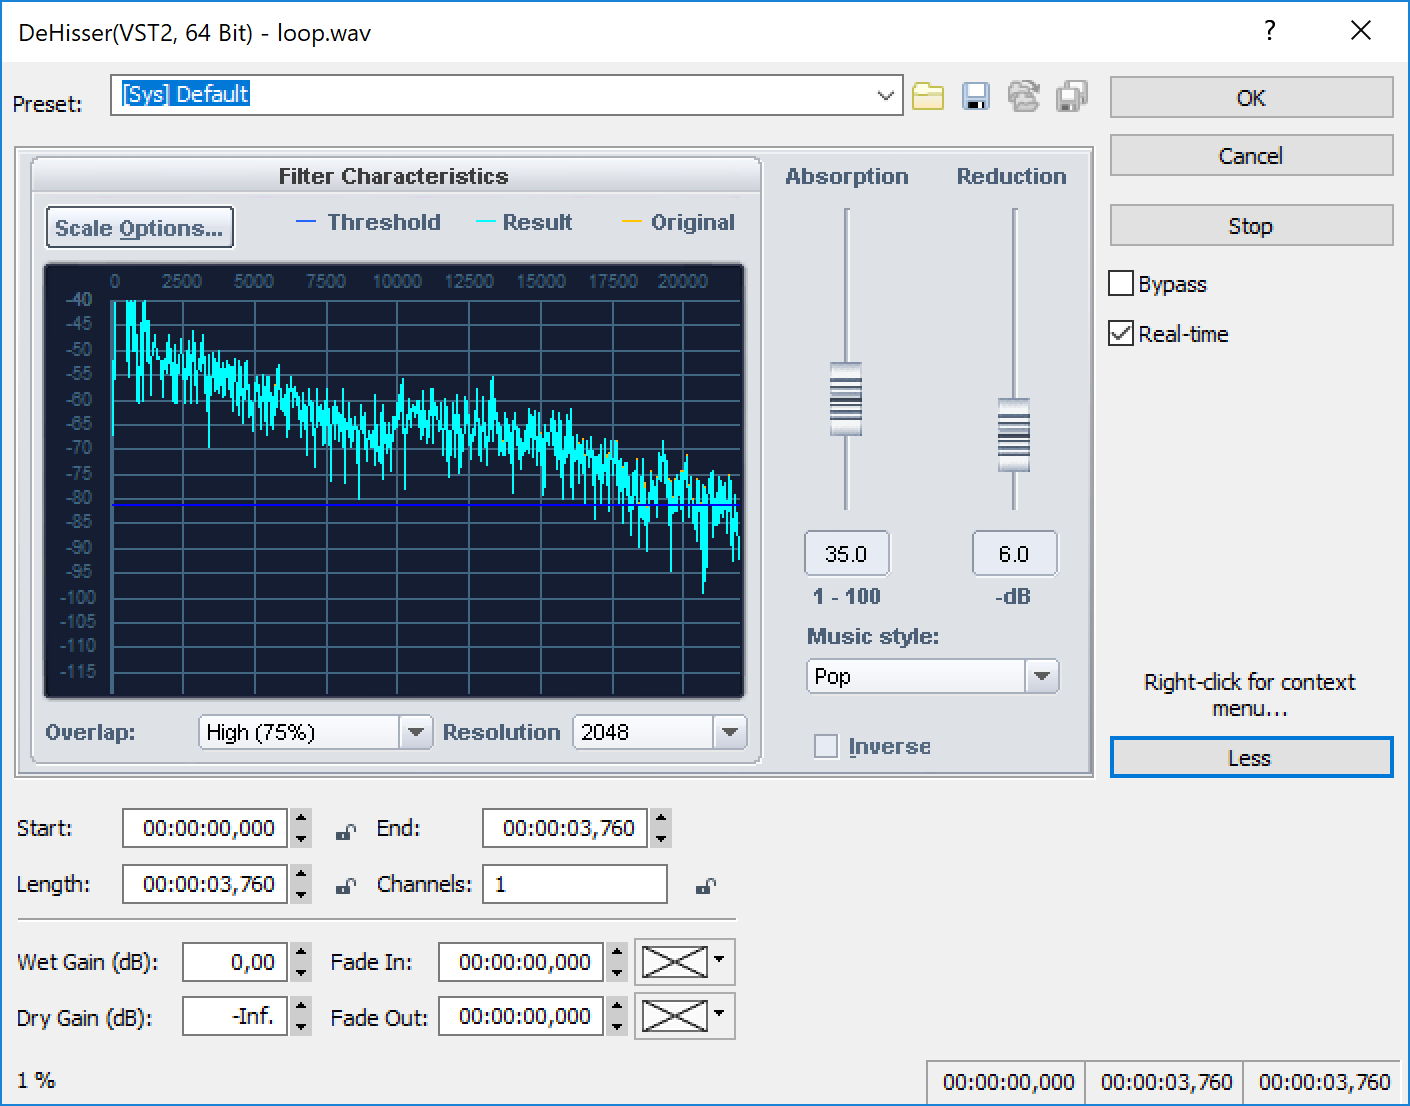This screenshot has width=1410, height=1106.
Task: Expand the Overlap dropdown set to High (75%)
Action: pyautogui.click(x=415, y=732)
